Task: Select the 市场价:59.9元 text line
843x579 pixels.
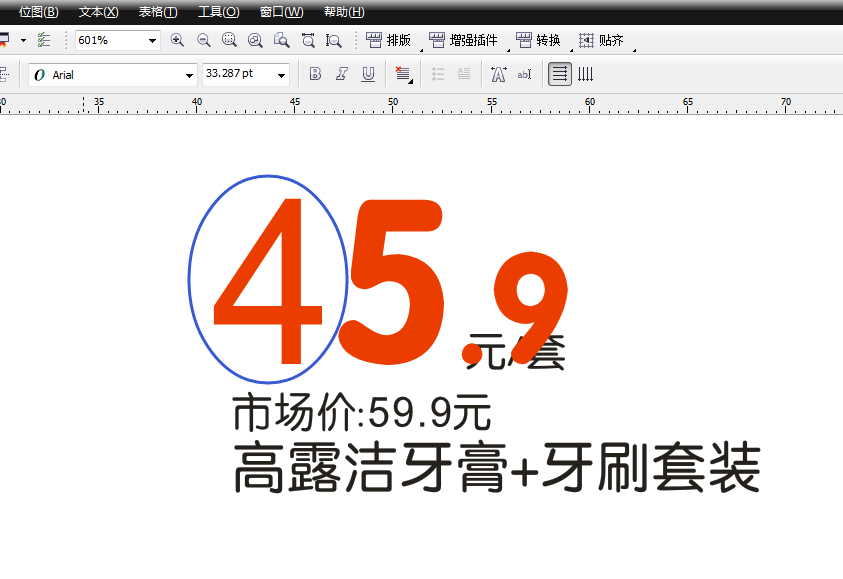Action: tap(361, 412)
